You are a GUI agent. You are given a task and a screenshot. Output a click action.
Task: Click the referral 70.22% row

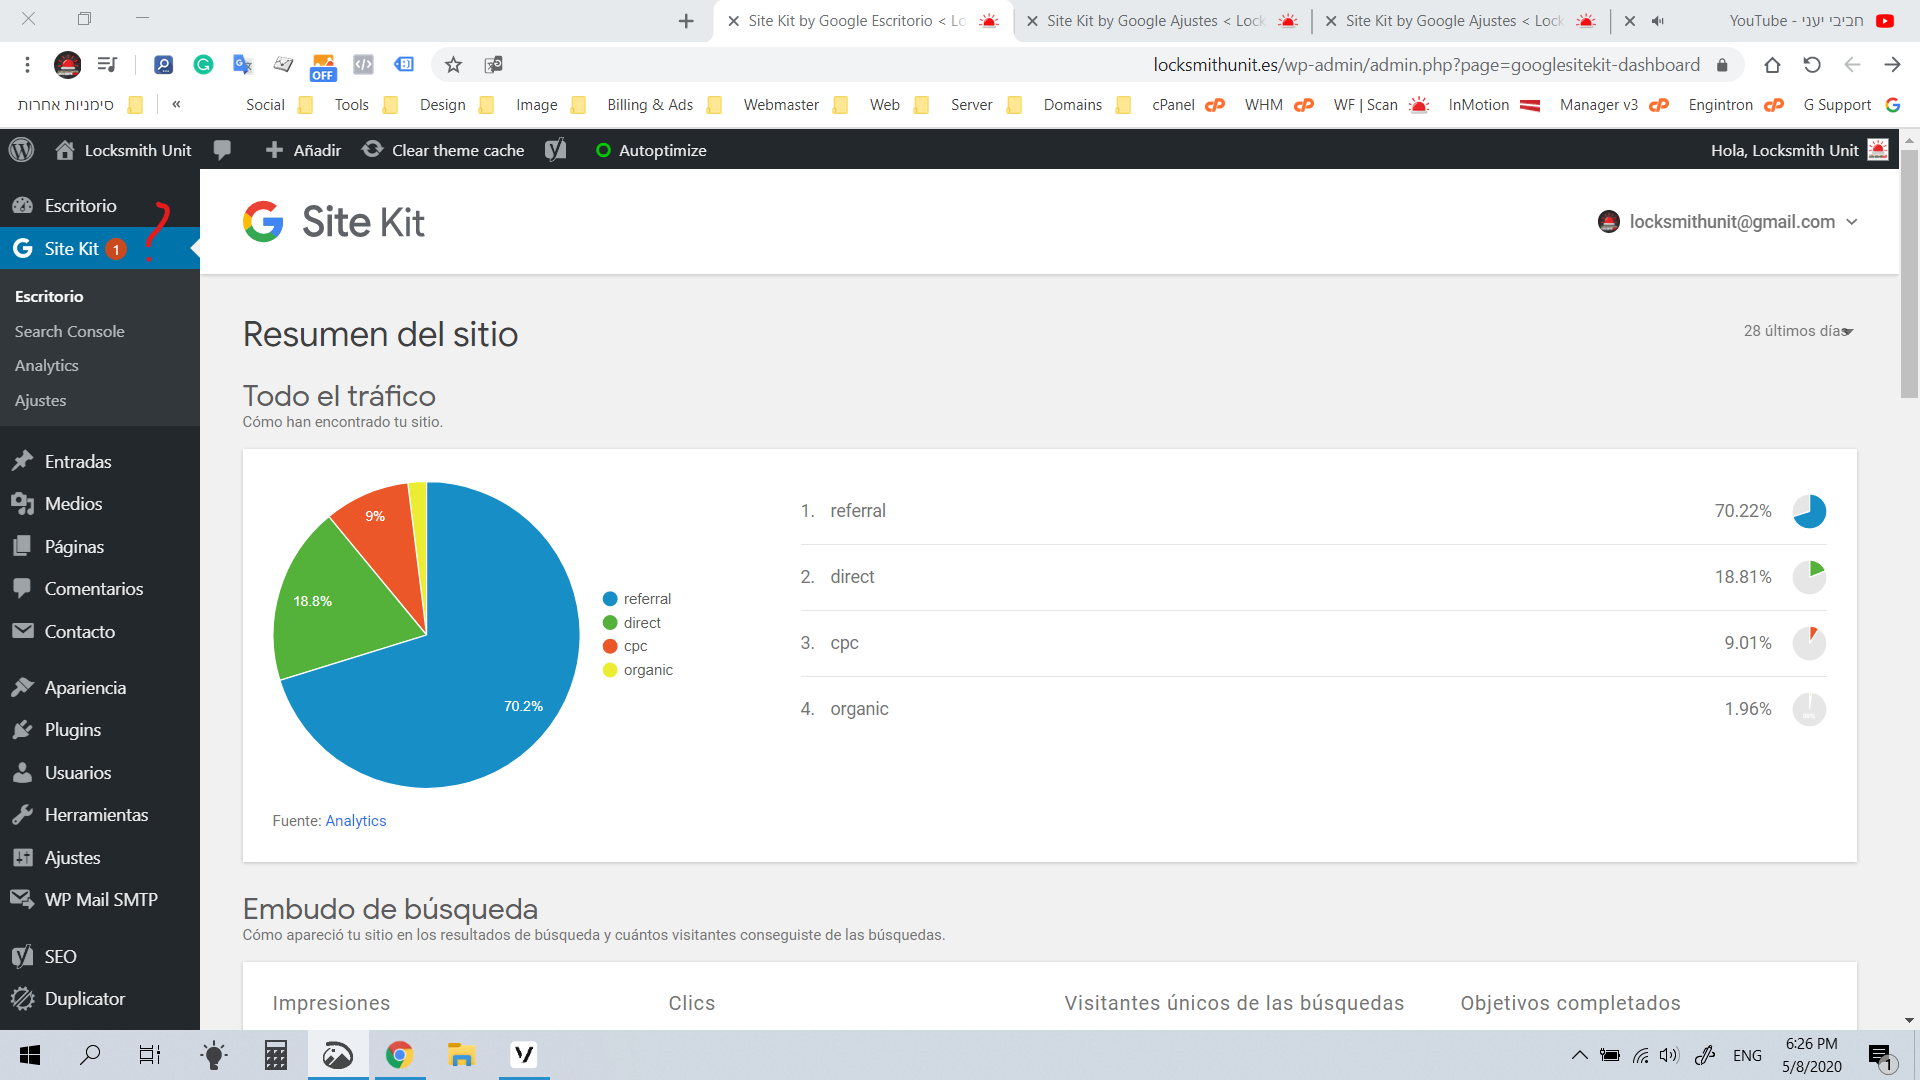(x=1313, y=511)
